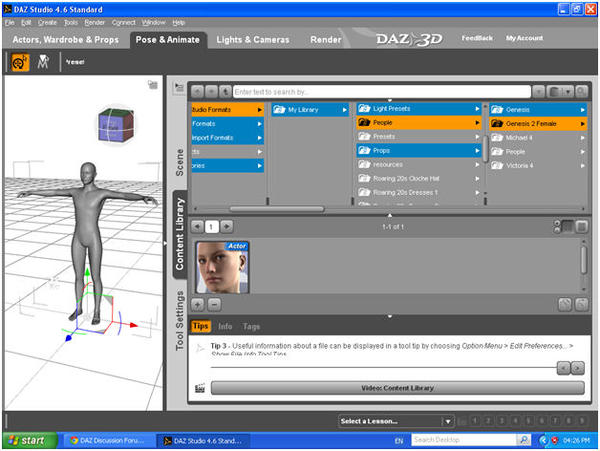The image size is (600, 451).
Task: Click the DAZ 3D logo
Action: (409, 39)
